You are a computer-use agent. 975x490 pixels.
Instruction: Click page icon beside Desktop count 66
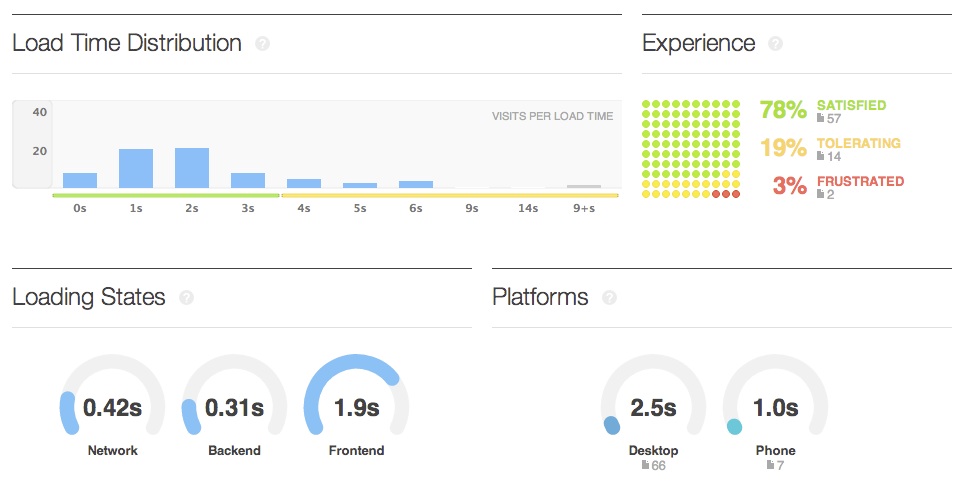(x=645, y=465)
